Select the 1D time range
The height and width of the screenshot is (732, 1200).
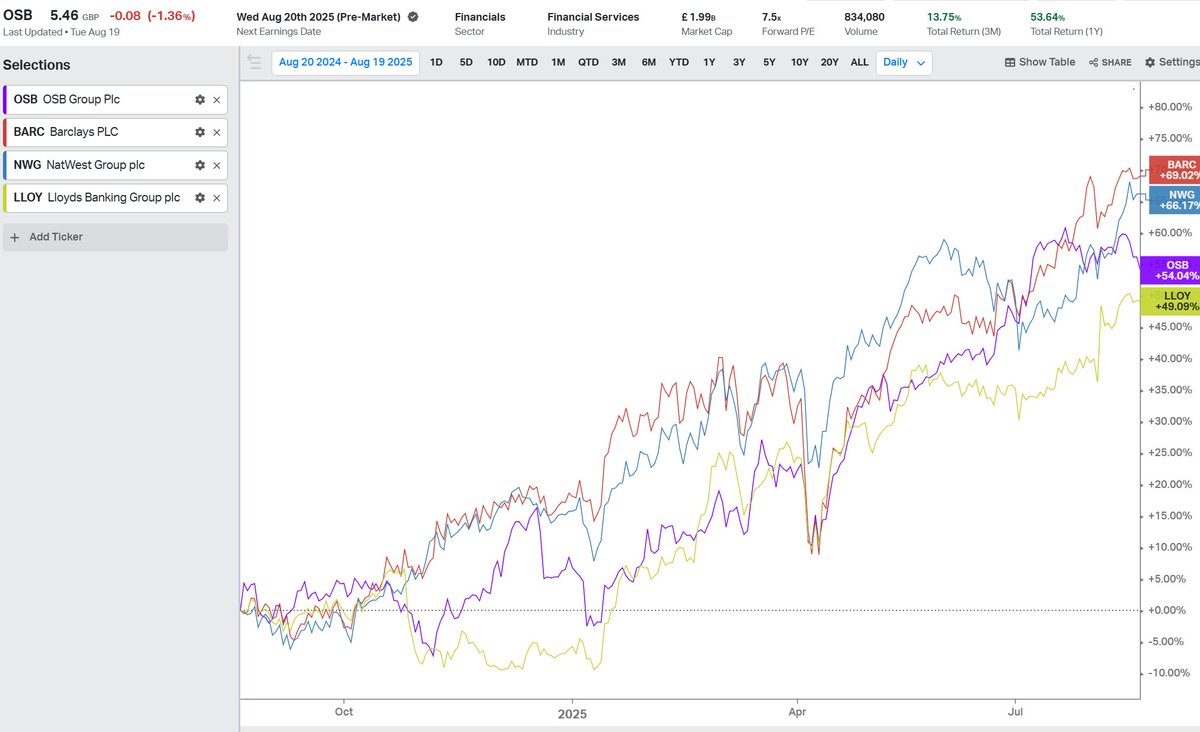(x=436, y=62)
